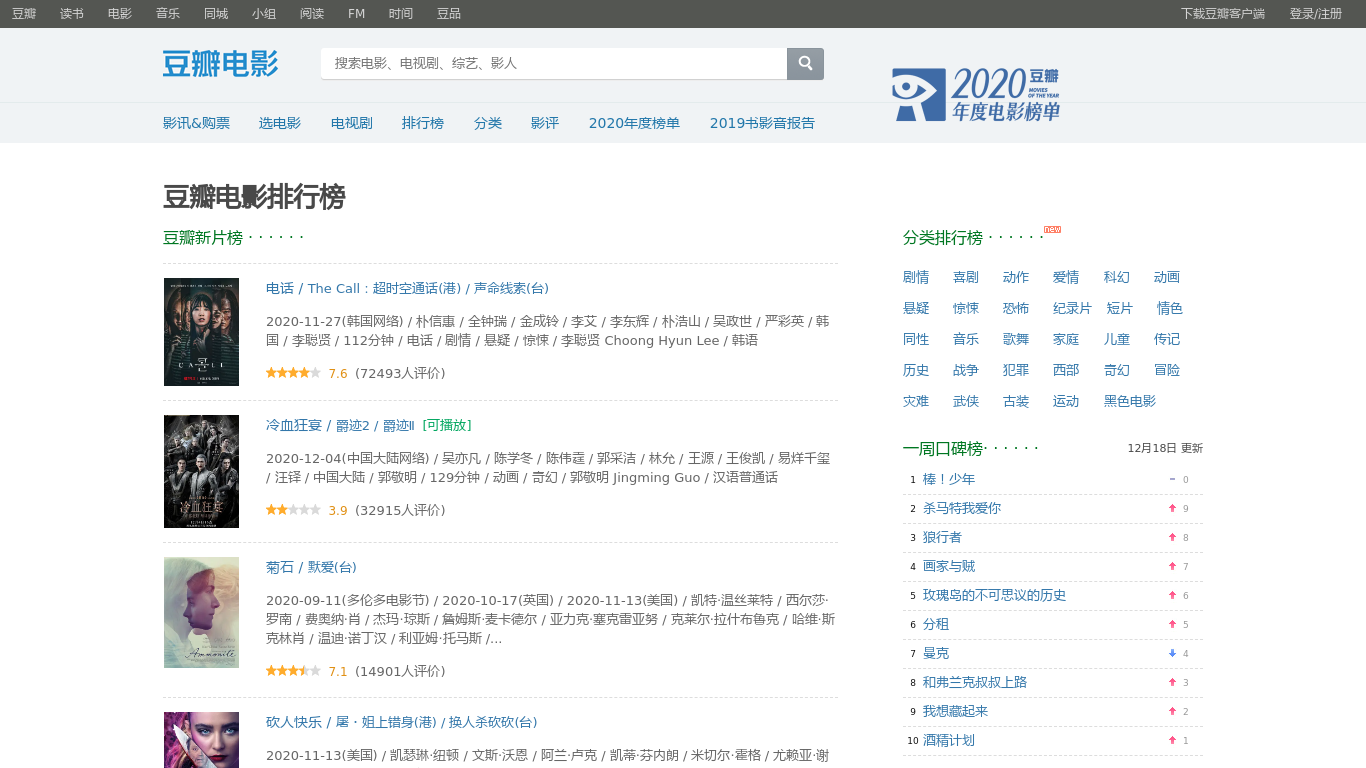The image size is (1366, 768).
Task: Open 棒！少年 in weekly ranking
Action: tap(949, 479)
